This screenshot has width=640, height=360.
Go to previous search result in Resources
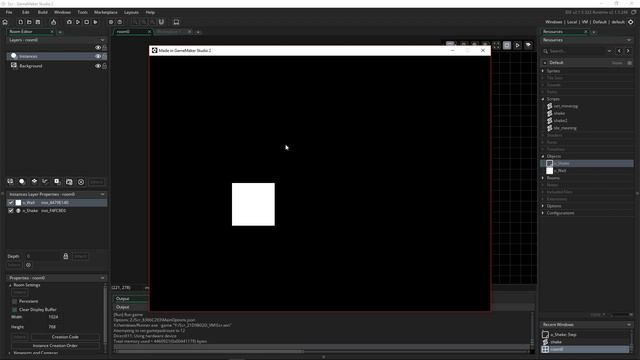[x=619, y=51]
